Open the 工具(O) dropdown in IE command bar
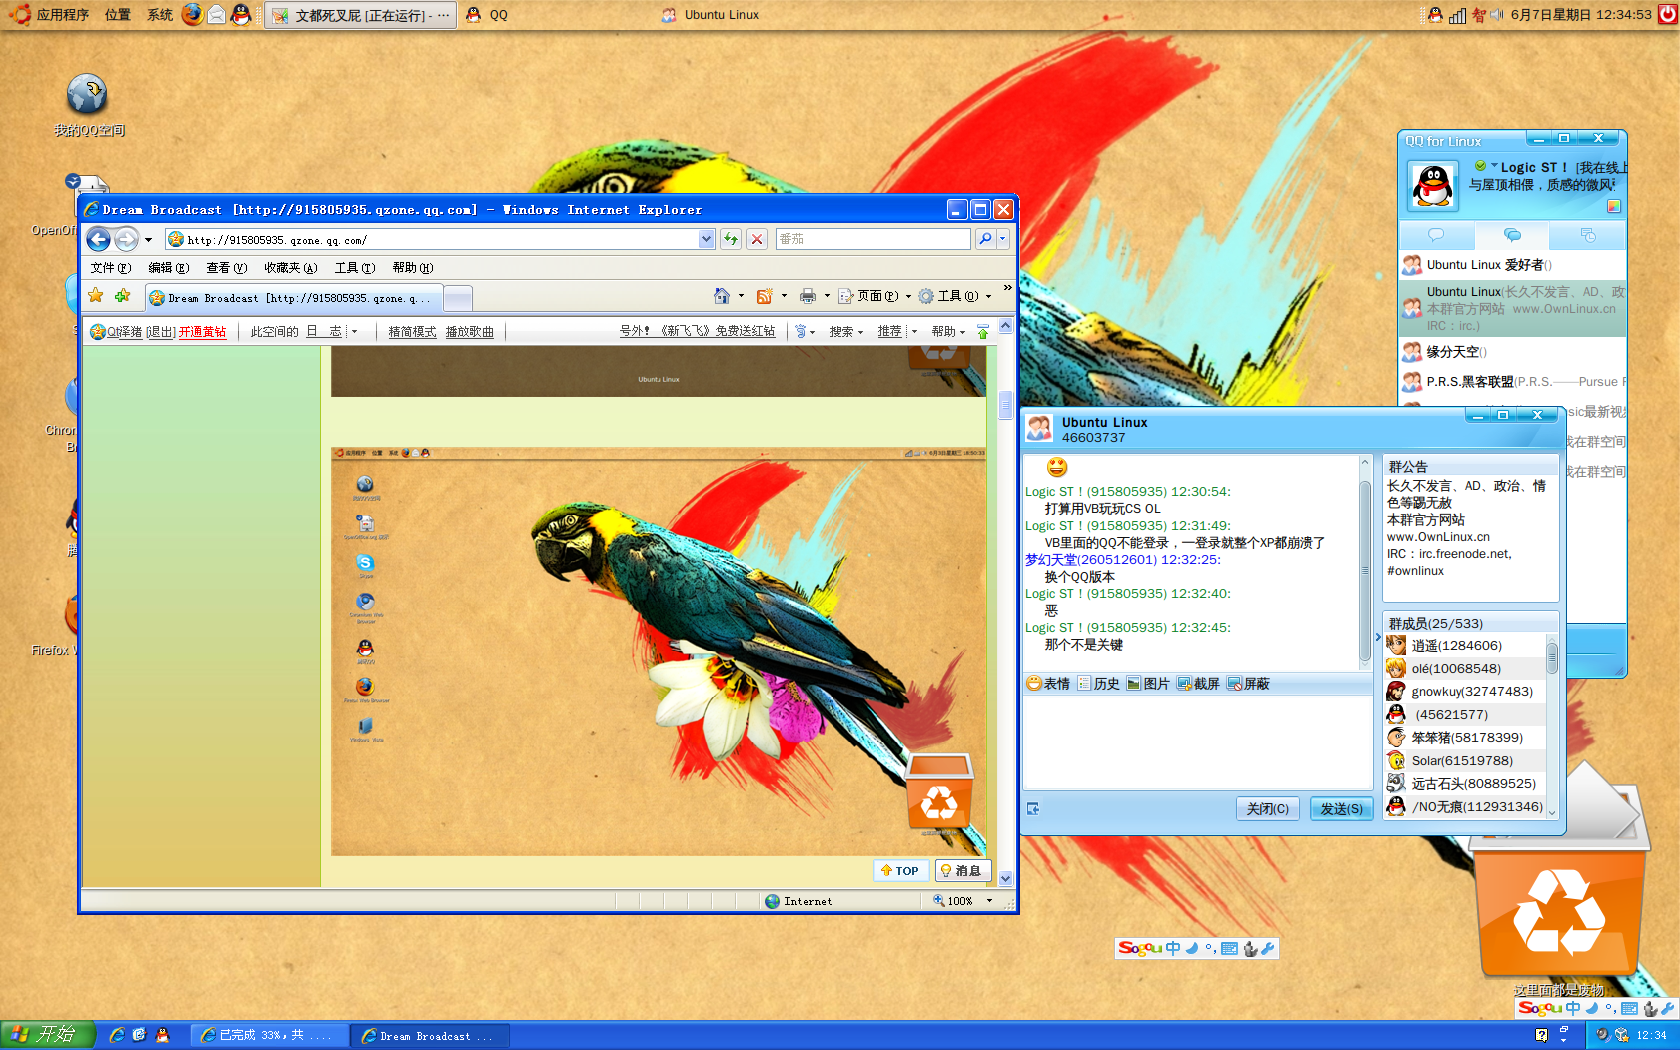The height and width of the screenshot is (1050, 1680). tap(956, 296)
